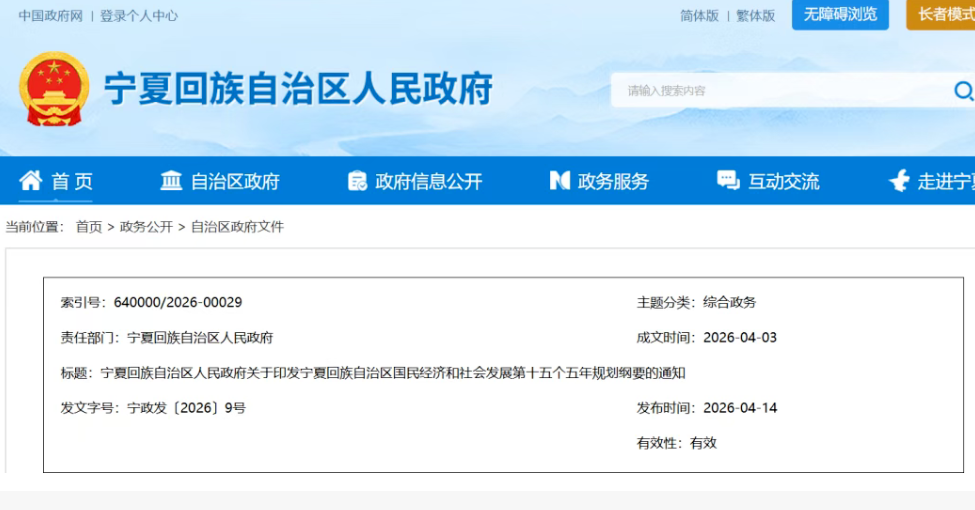Open the 自治区政府 menu item
Viewport: 975px width, 510px height.
coord(235,181)
